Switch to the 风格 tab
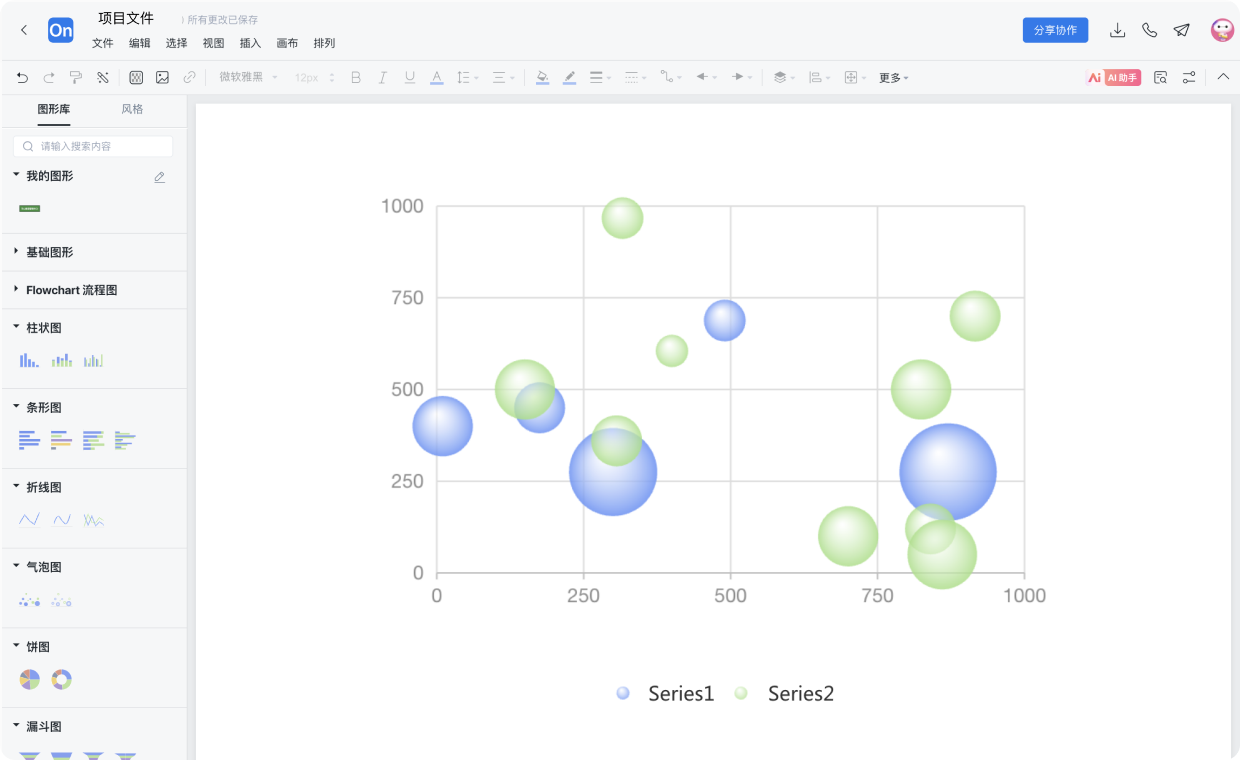The width and height of the screenshot is (1240, 760). (132, 109)
